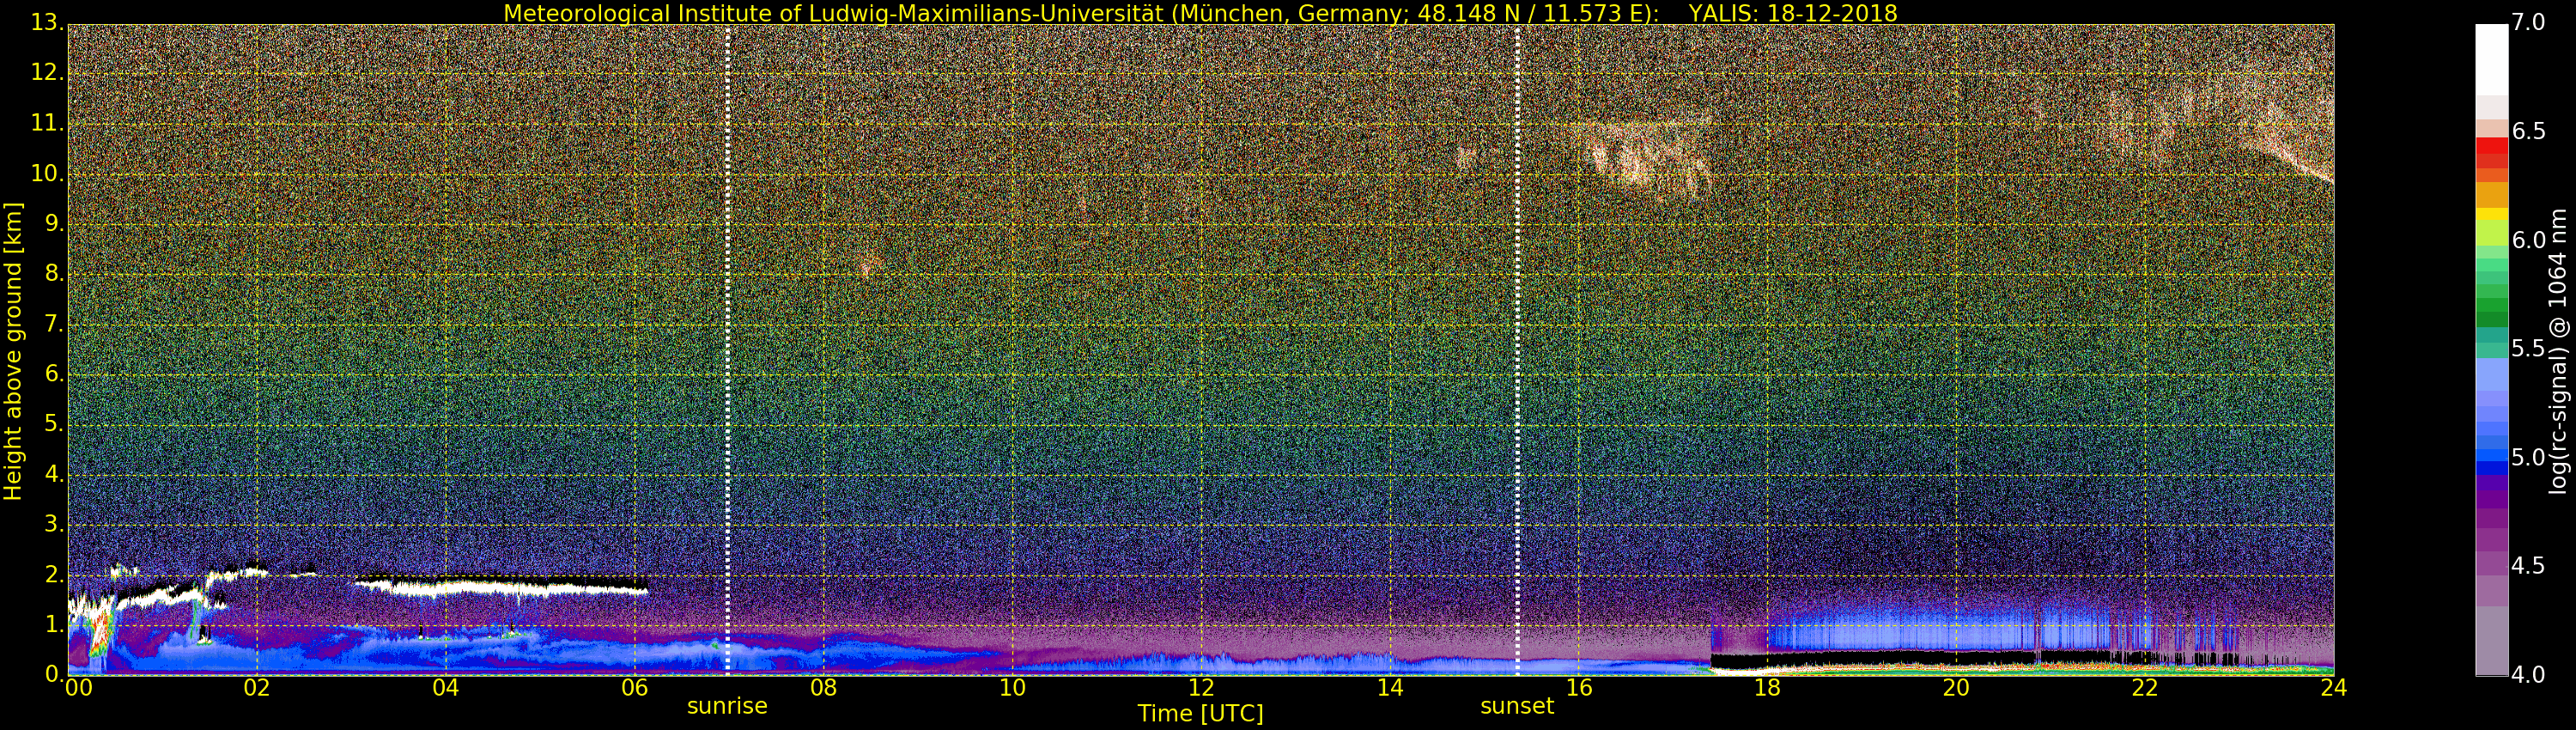
Task: Click the '3.' height tick label
Action: coord(54,524)
